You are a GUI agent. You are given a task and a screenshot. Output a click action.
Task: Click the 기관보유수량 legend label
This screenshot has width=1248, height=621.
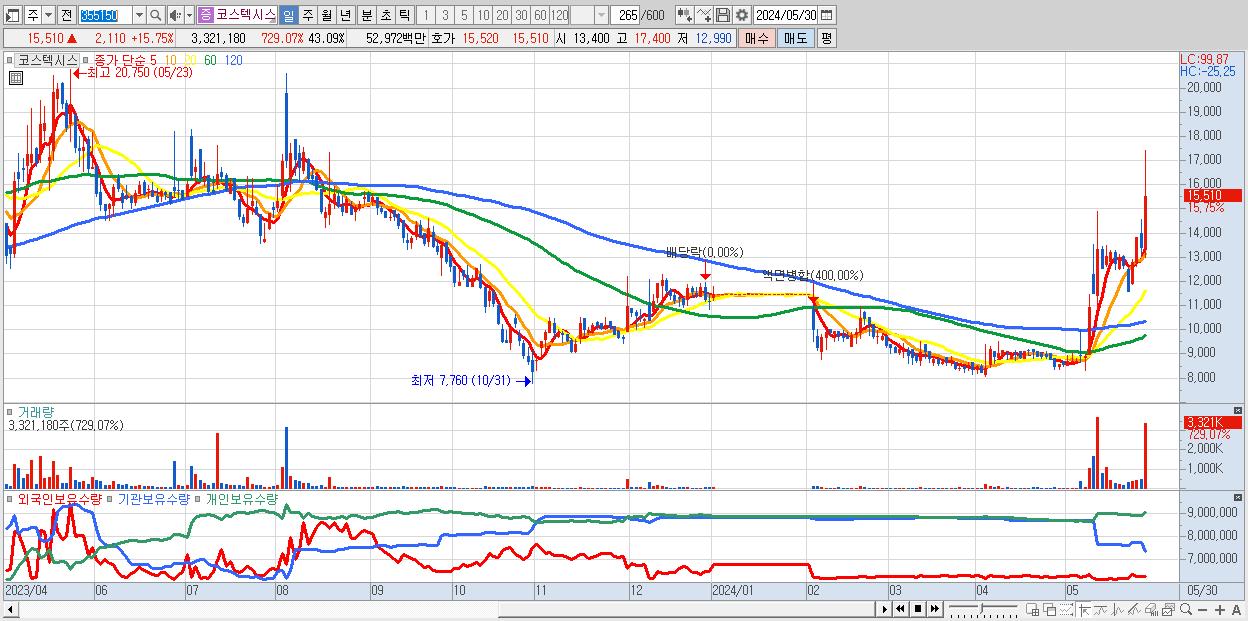click(x=153, y=498)
